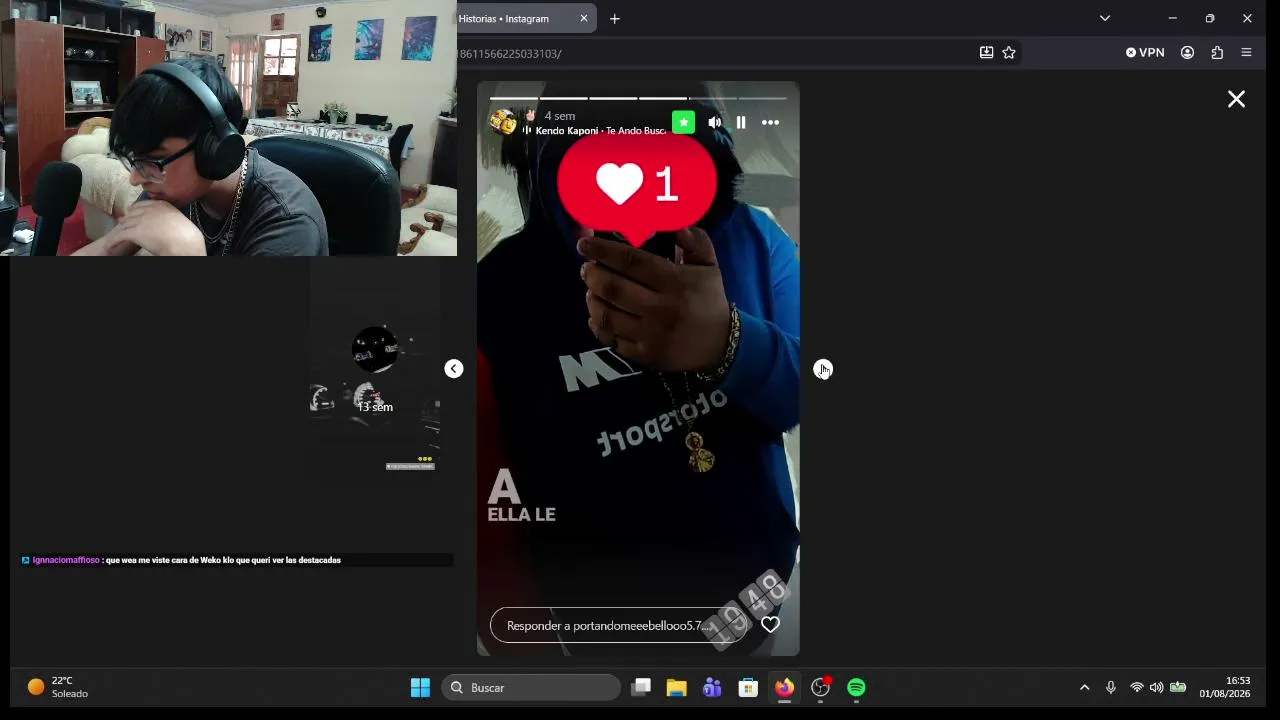Launch File Explorer from the taskbar
The height and width of the screenshot is (720, 1280).
[x=676, y=687]
